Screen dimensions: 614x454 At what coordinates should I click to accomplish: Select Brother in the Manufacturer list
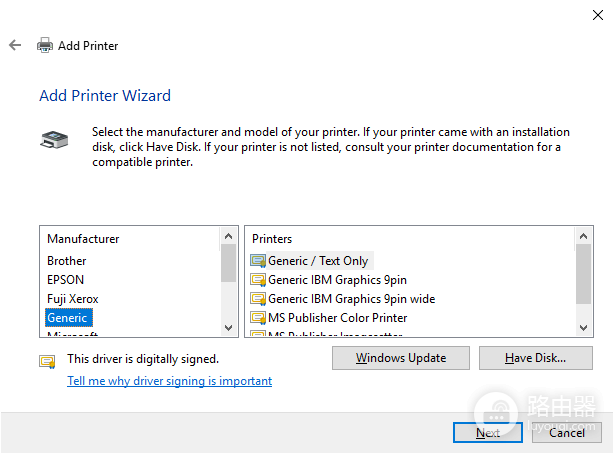tap(67, 261)
